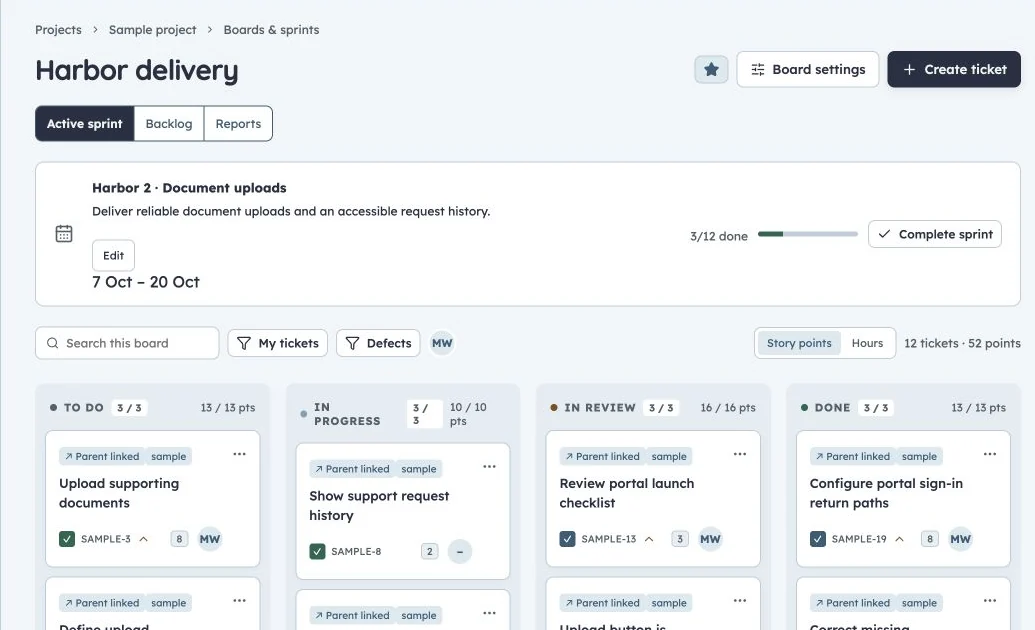Click 12 tickets · 52 points summary
This screenshot has height=630, width=1035.
coord(962,343)
